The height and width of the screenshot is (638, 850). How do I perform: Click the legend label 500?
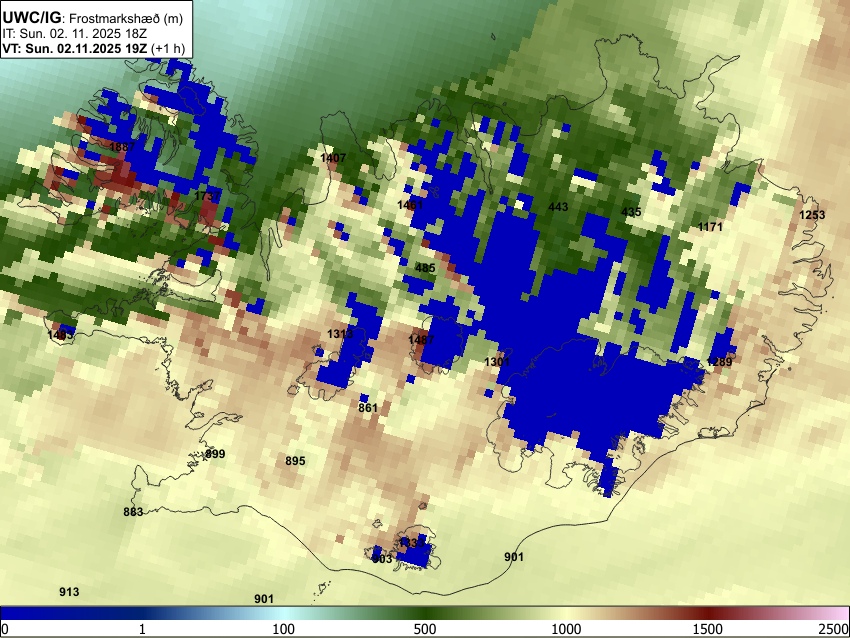click(x=425, y=629)
